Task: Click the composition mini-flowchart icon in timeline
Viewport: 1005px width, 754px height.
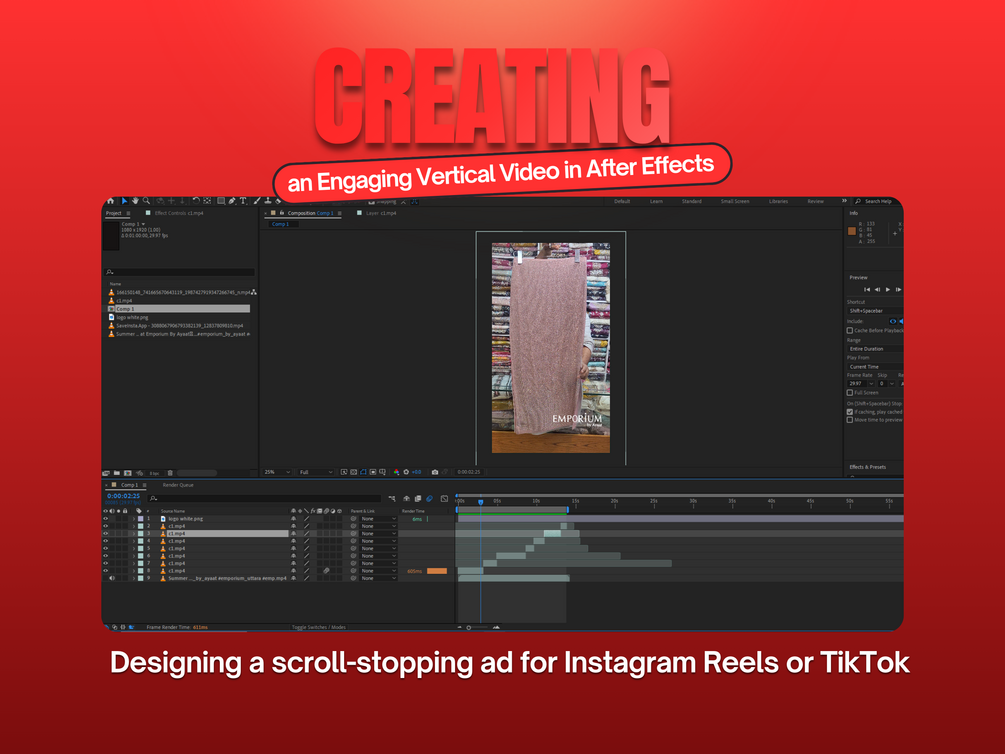Action: 392,499
